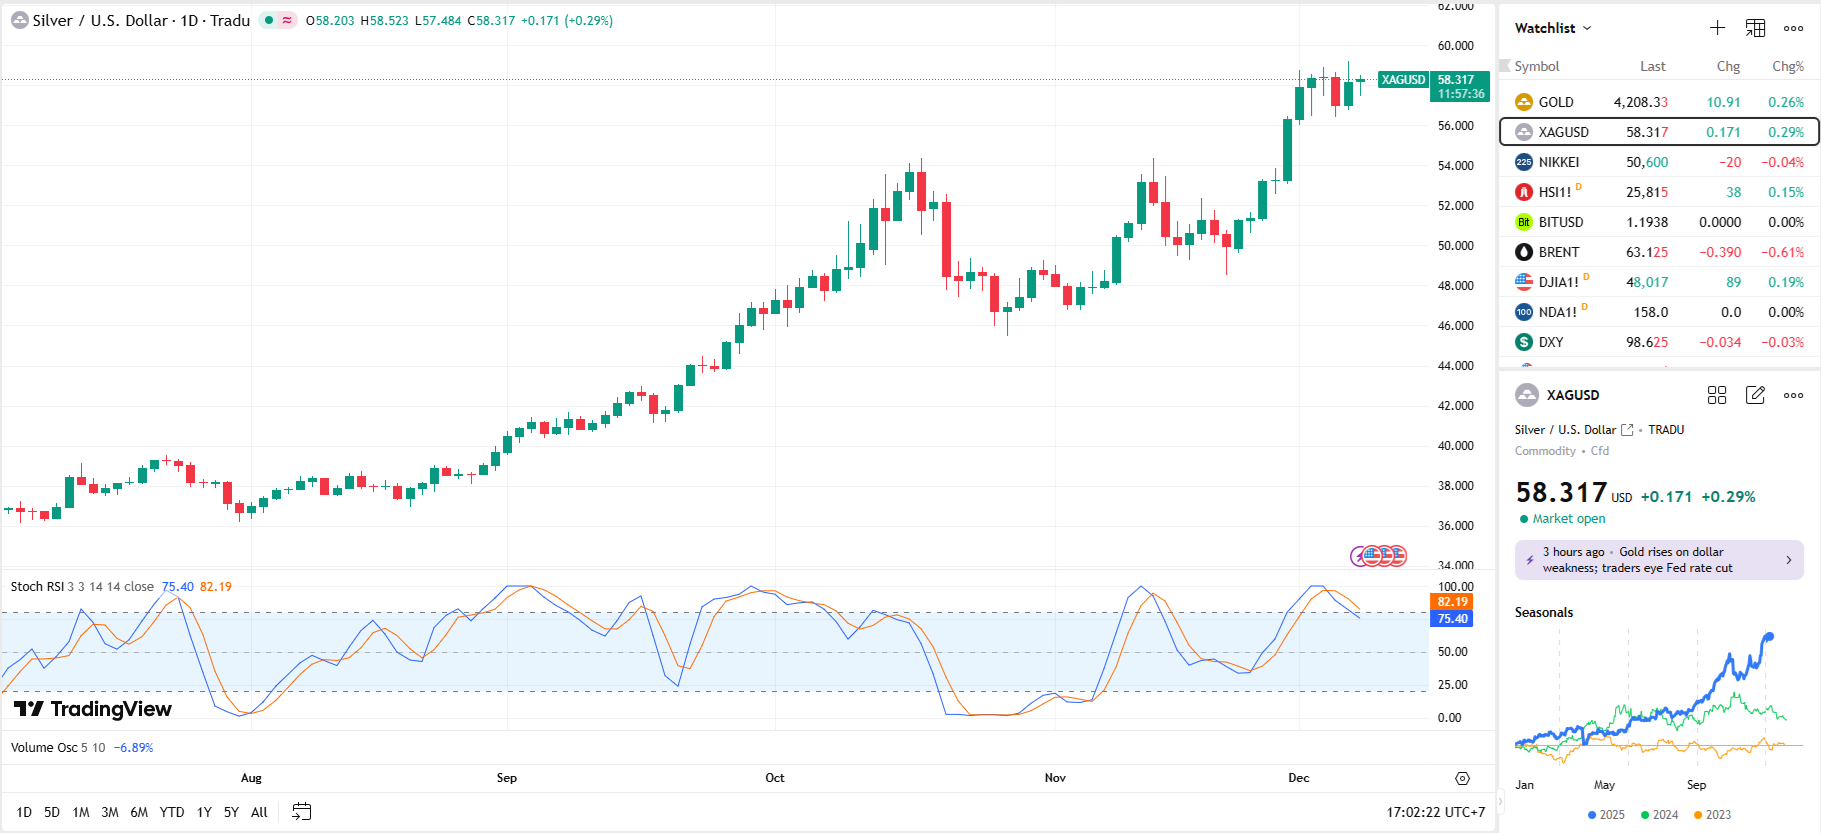Switch to the YTD time range
Viewport: 1821px width, 833px height.
172,812
